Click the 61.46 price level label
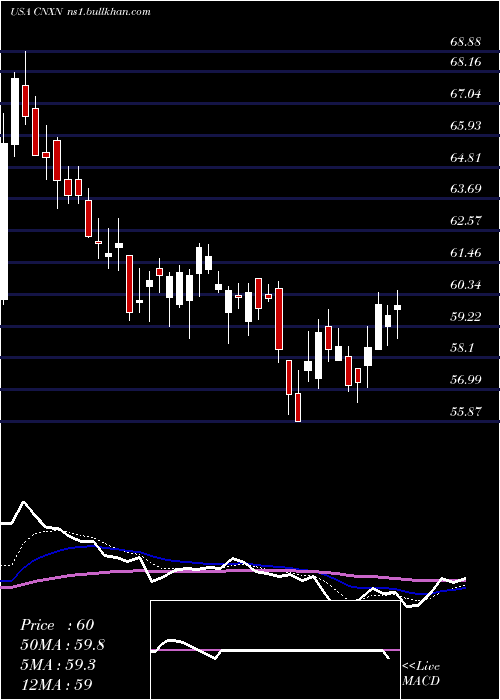Viewport: 500px width, 700px height. click(466, 253)
